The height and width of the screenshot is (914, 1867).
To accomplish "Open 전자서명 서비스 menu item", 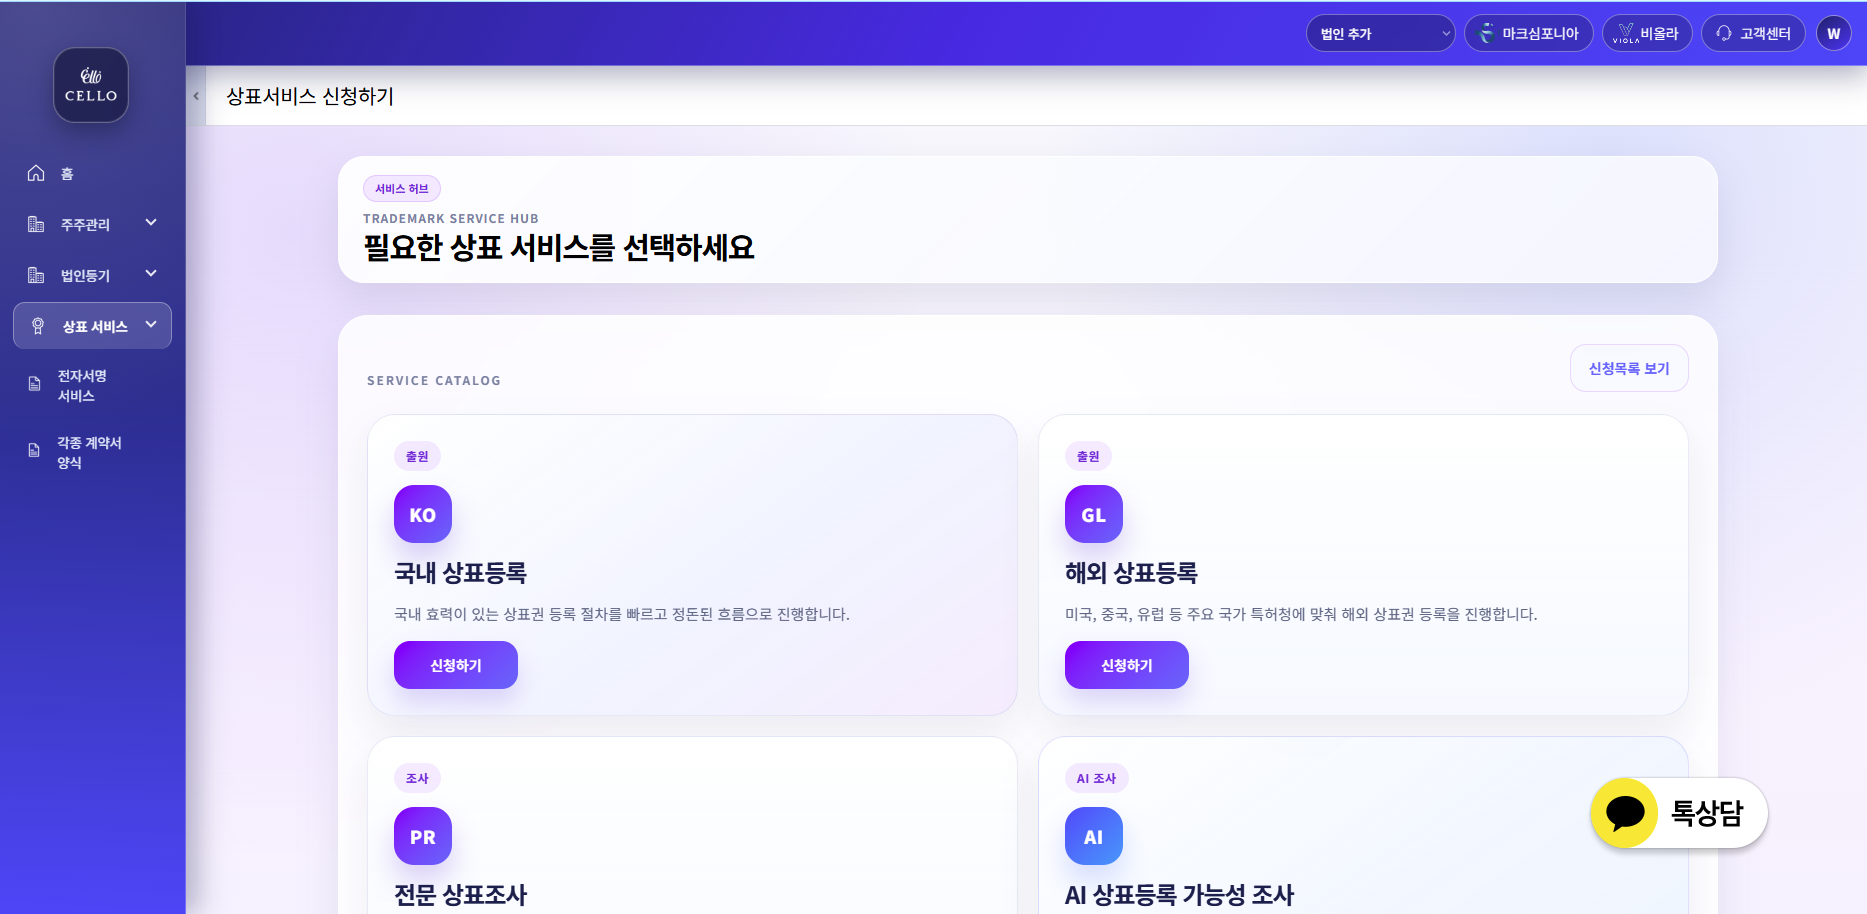I will point(82,386).
